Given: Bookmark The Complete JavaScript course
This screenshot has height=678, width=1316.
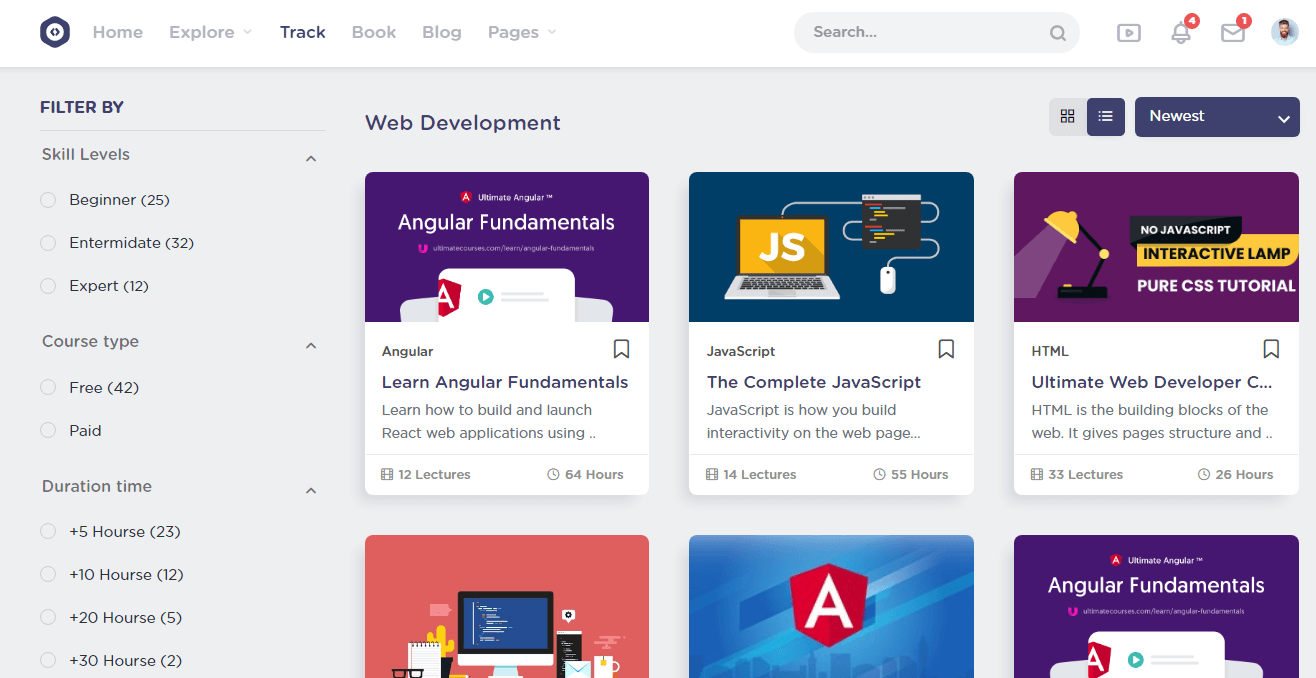Looking at the screenshot, I should pos(946,349).
